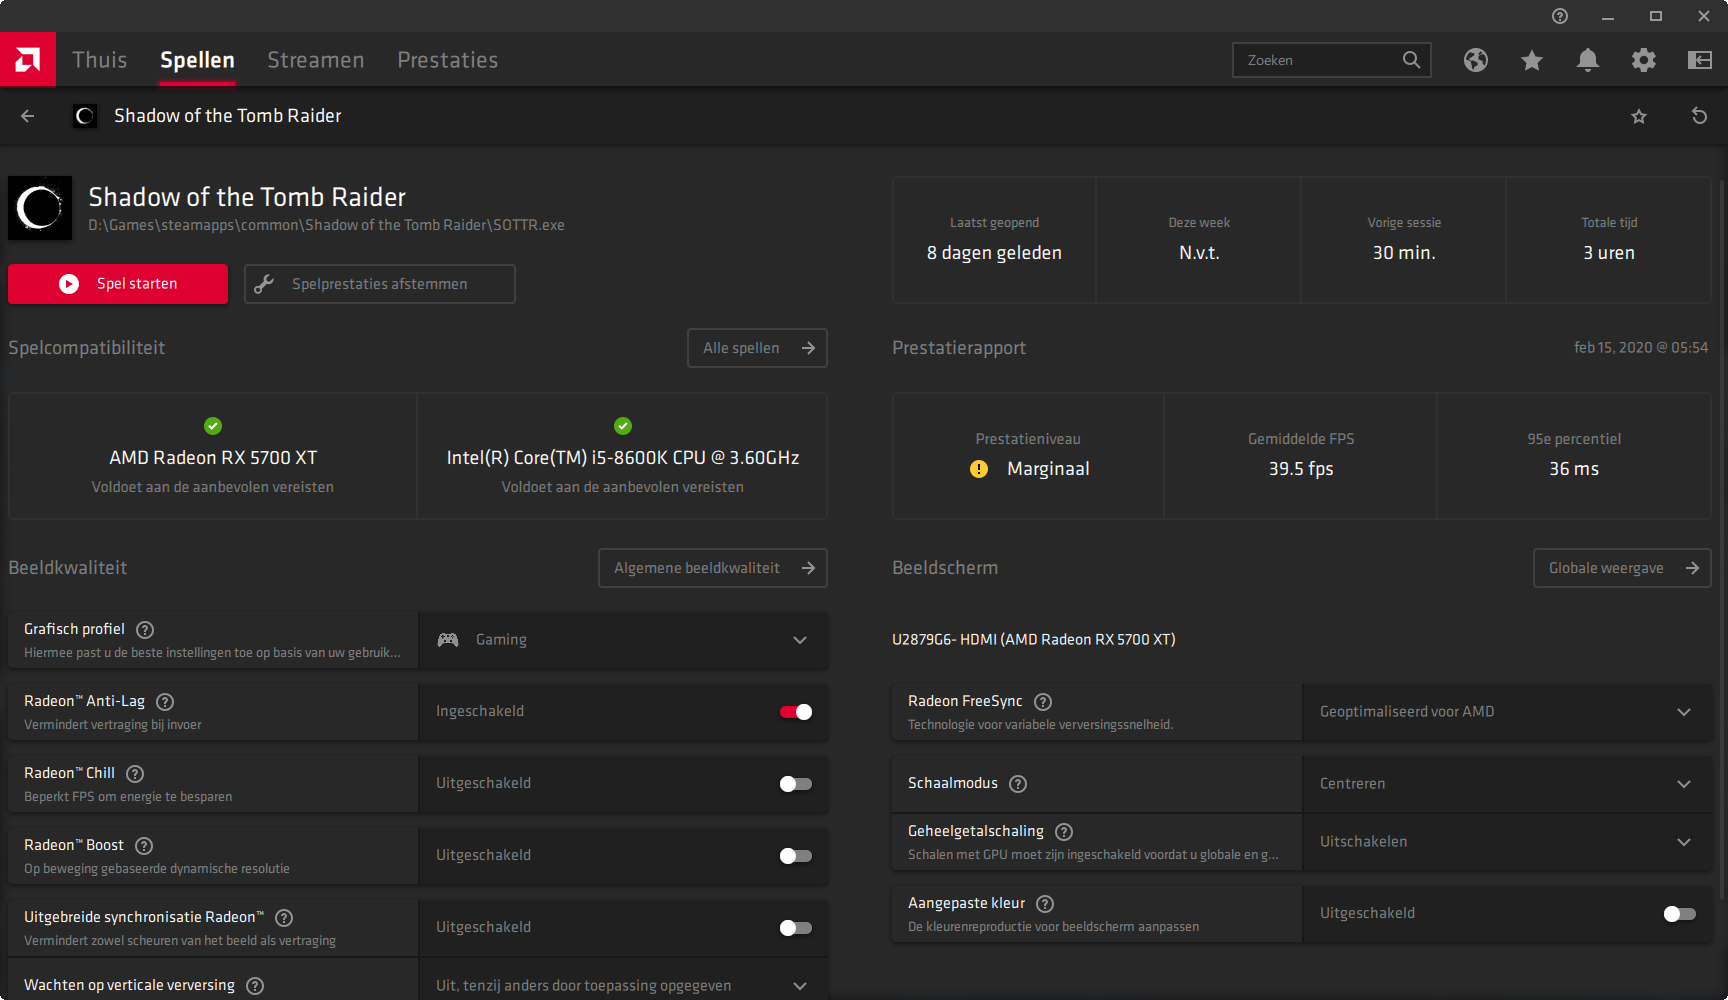Screen dimensions: 1728x1000
Task: Show help for Radeon FreeSync
Action: pyautogui.click(x=1043, y=702)
